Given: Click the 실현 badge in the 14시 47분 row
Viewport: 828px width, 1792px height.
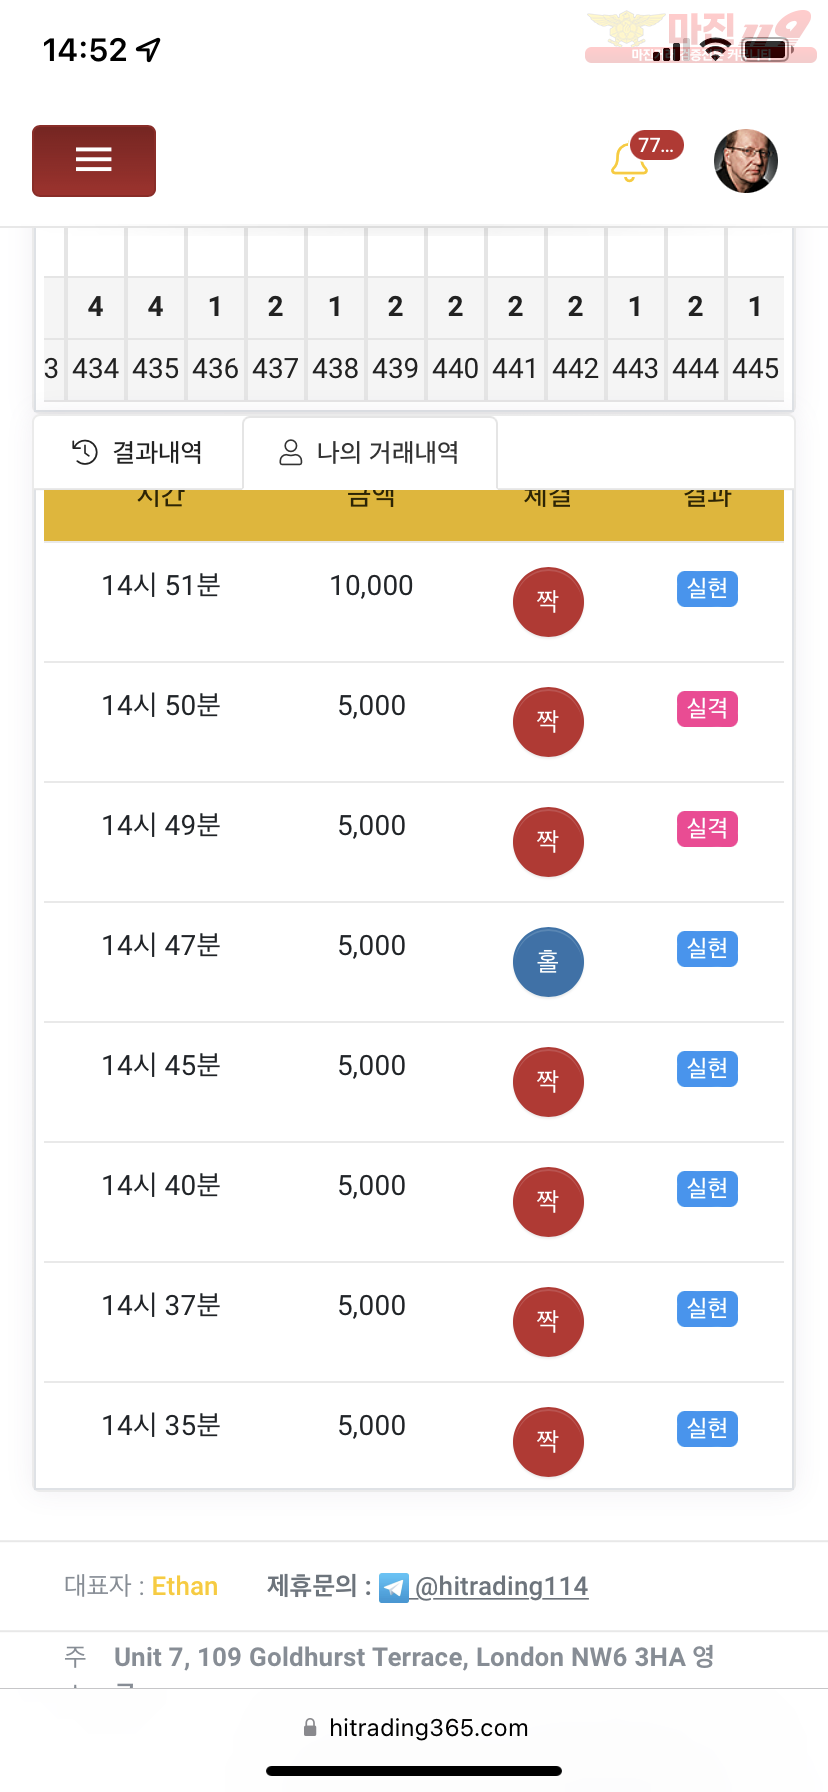Looking at the screenshot, I should [x=707, y=948].
